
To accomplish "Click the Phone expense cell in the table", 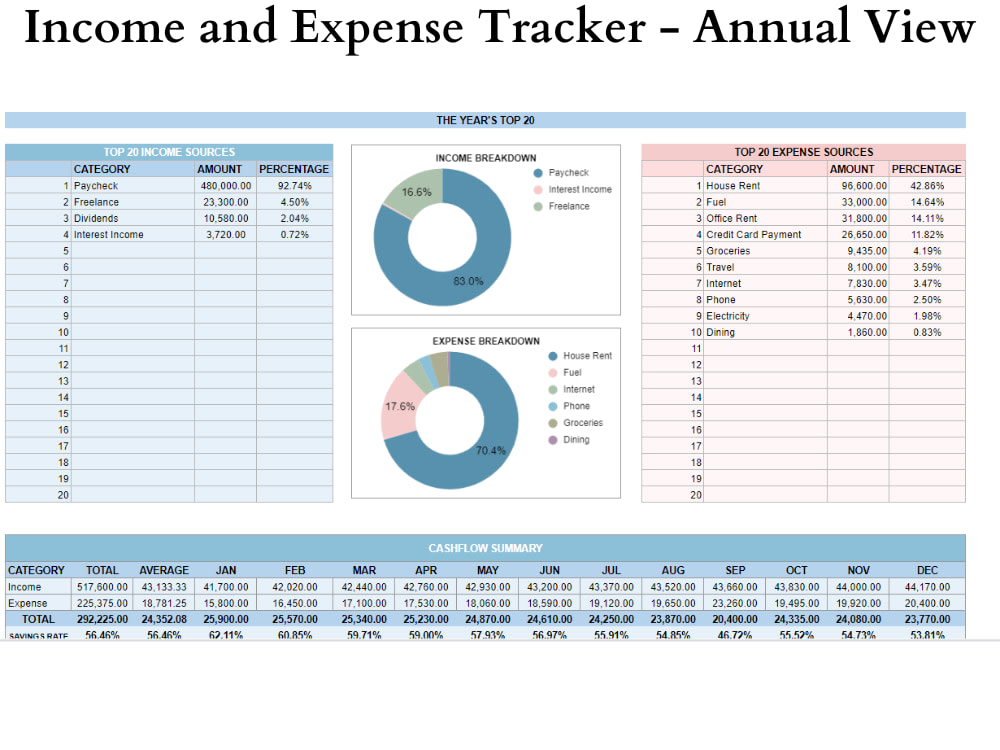I will tap(765, 299).
